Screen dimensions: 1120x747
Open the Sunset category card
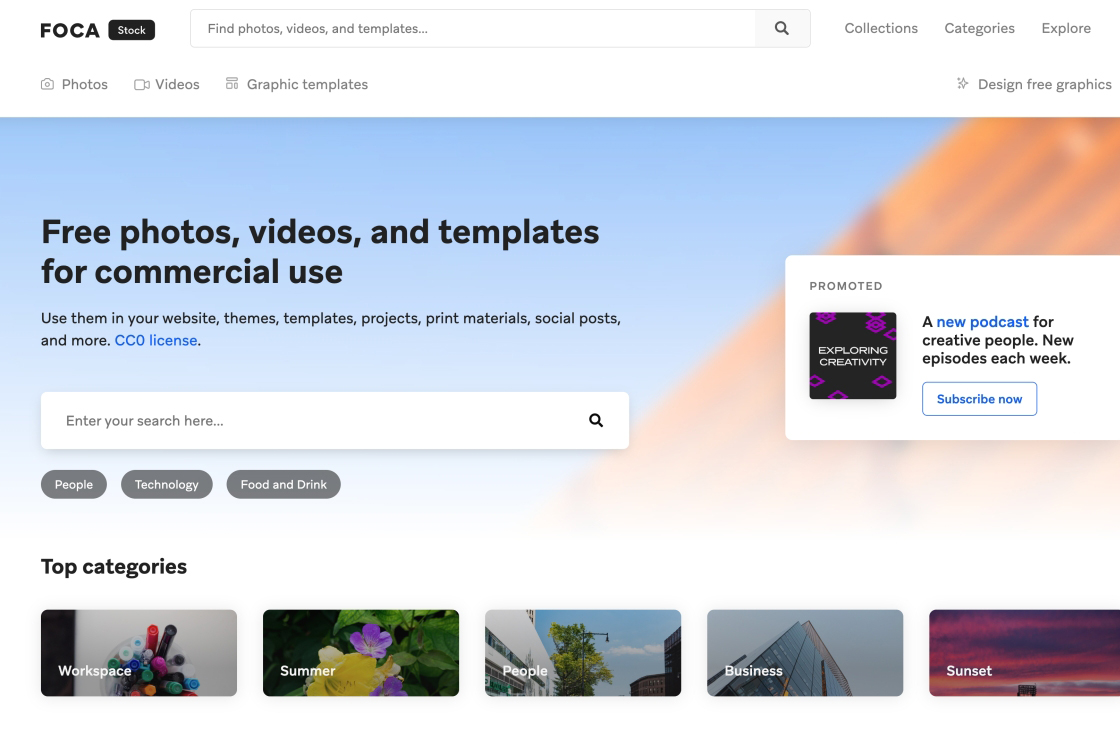[1024, 653]
